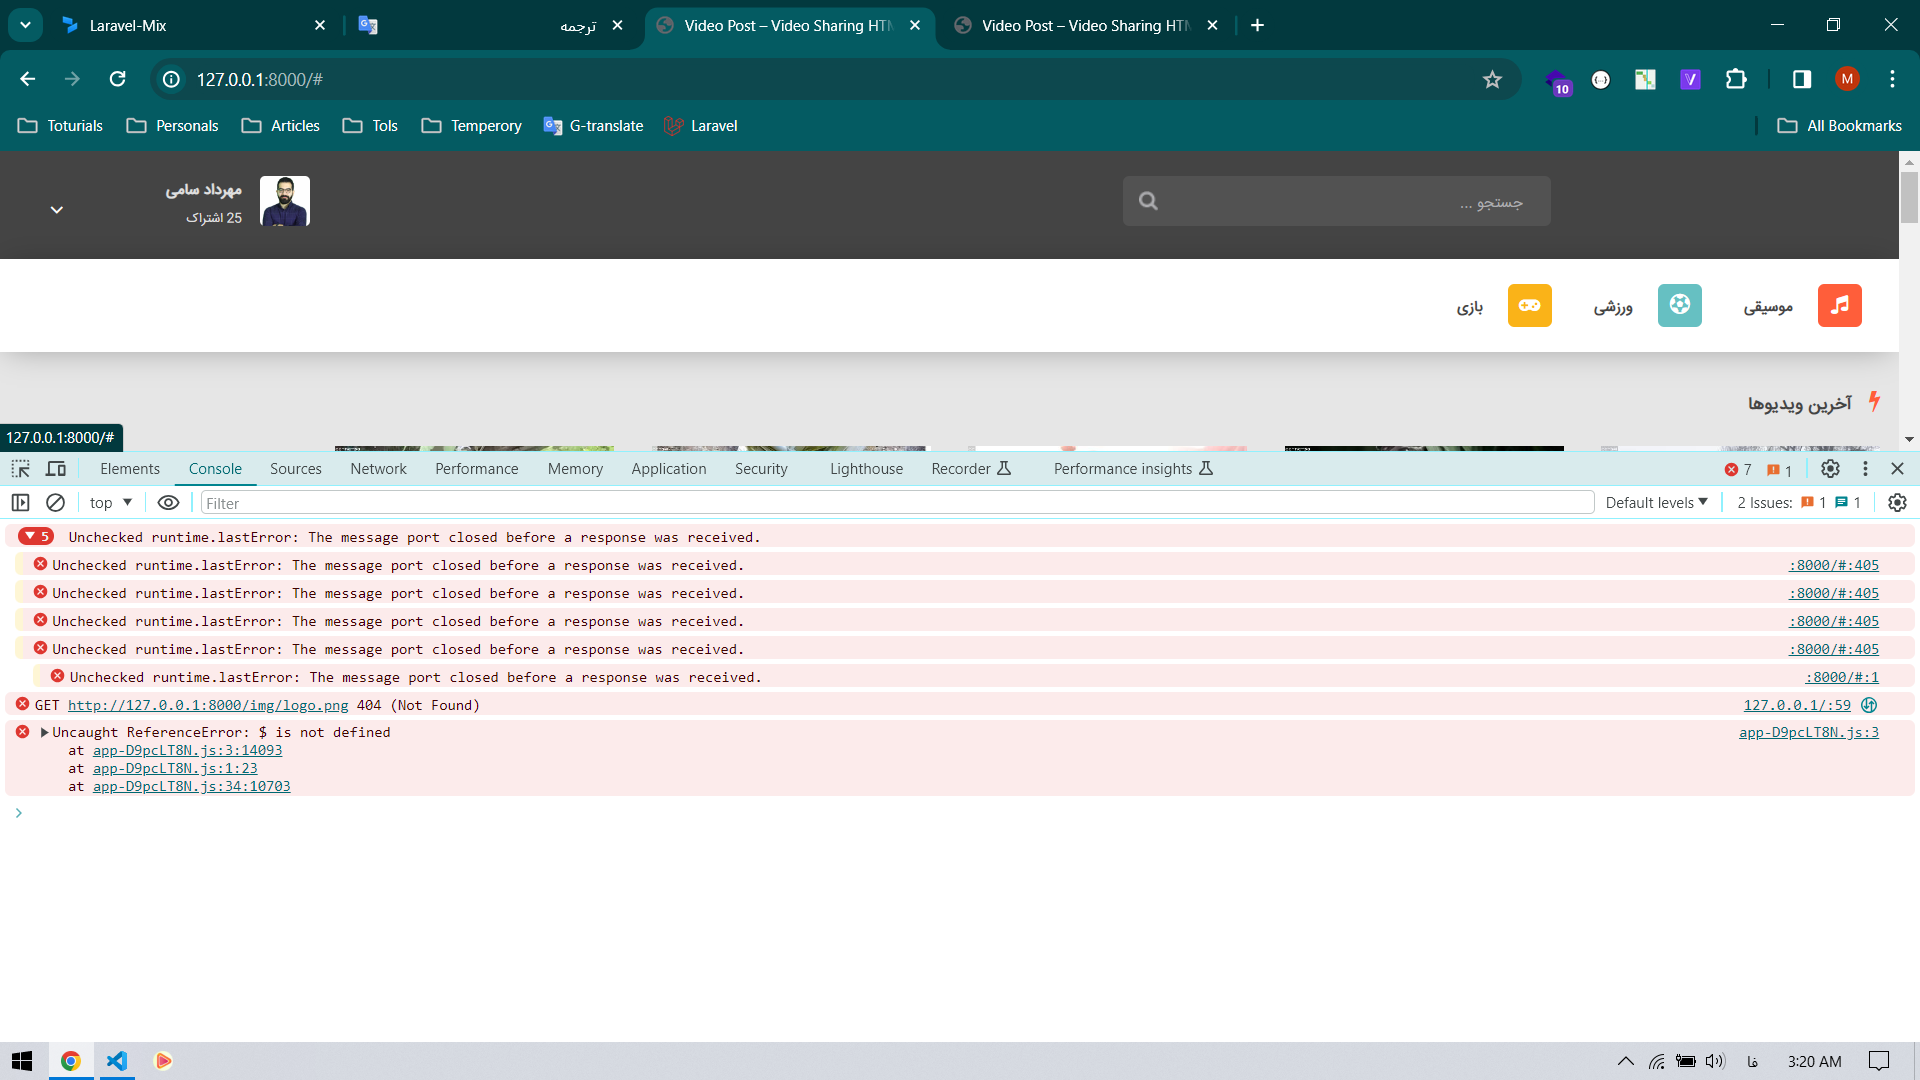
Task: Open the logo.png URL link
Action: (208, 705)
